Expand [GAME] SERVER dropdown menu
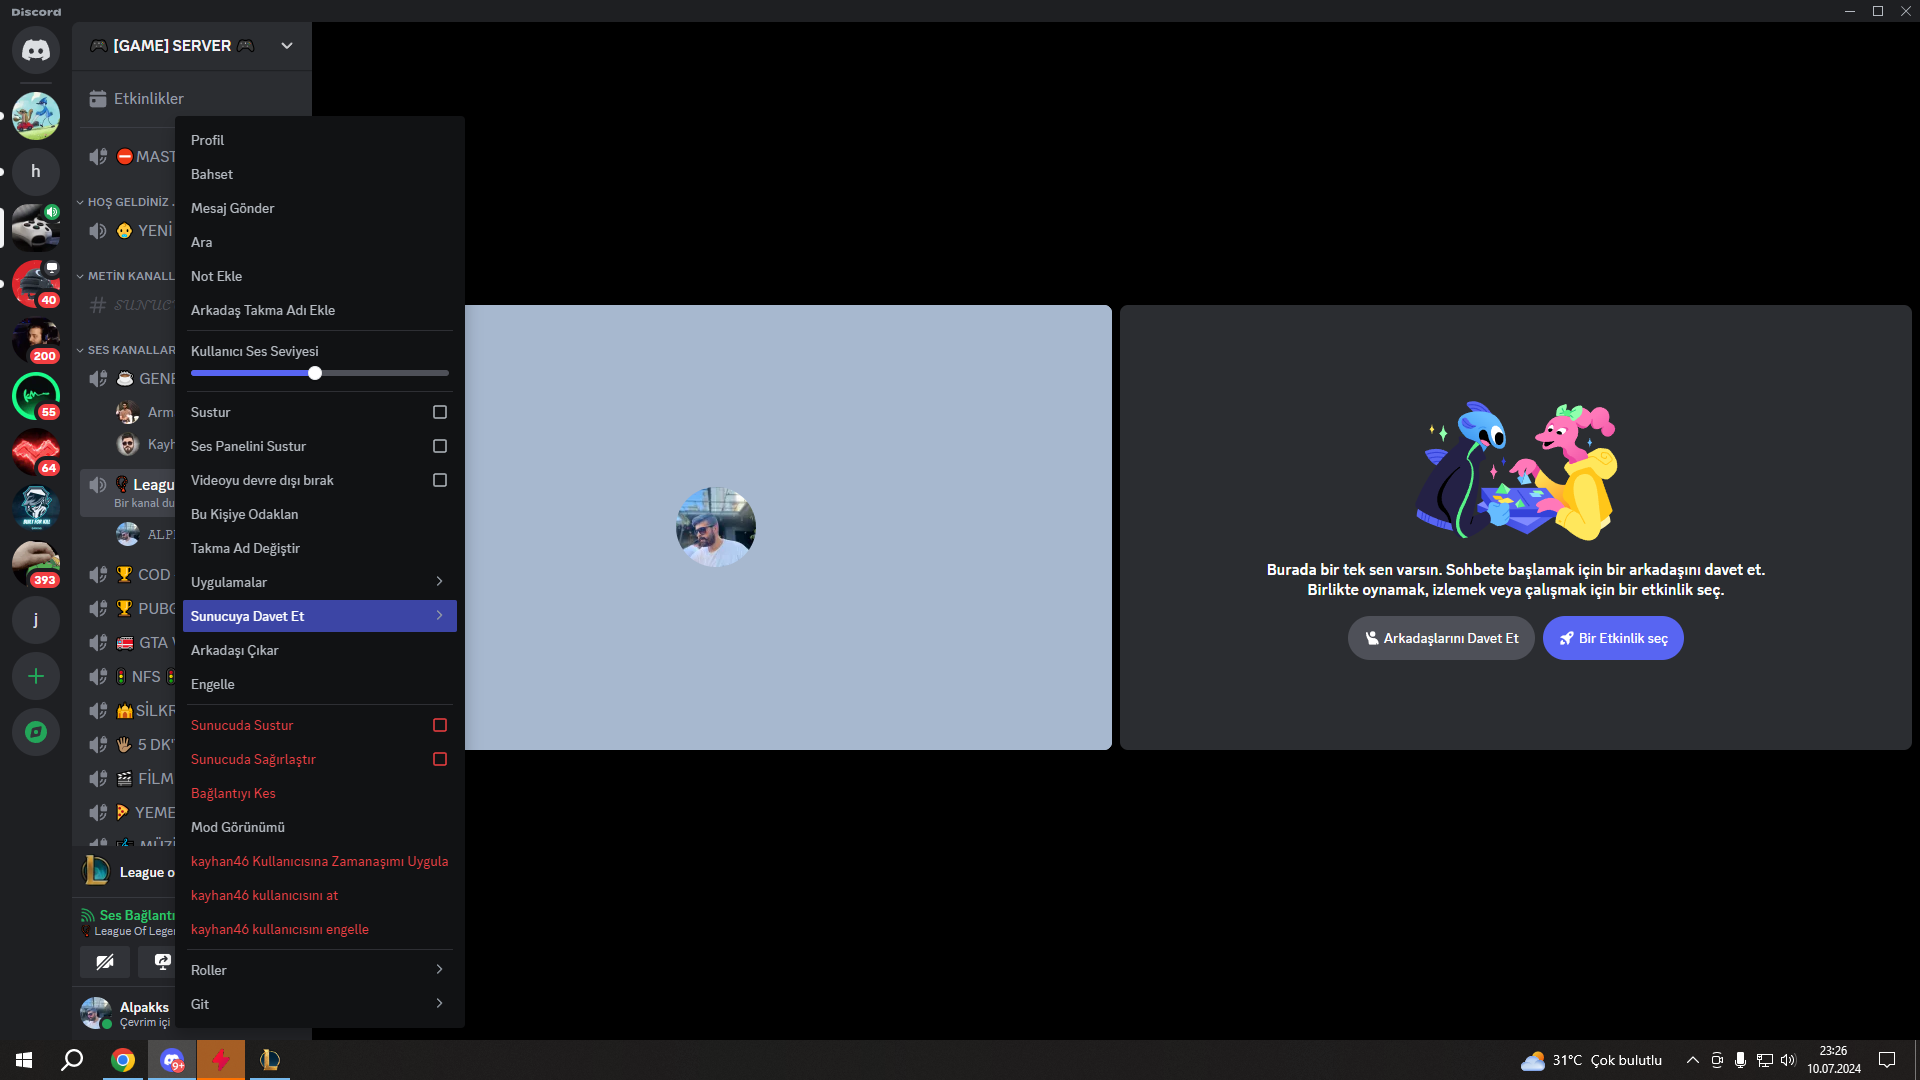The image size is (1920, 1080). 287,46
